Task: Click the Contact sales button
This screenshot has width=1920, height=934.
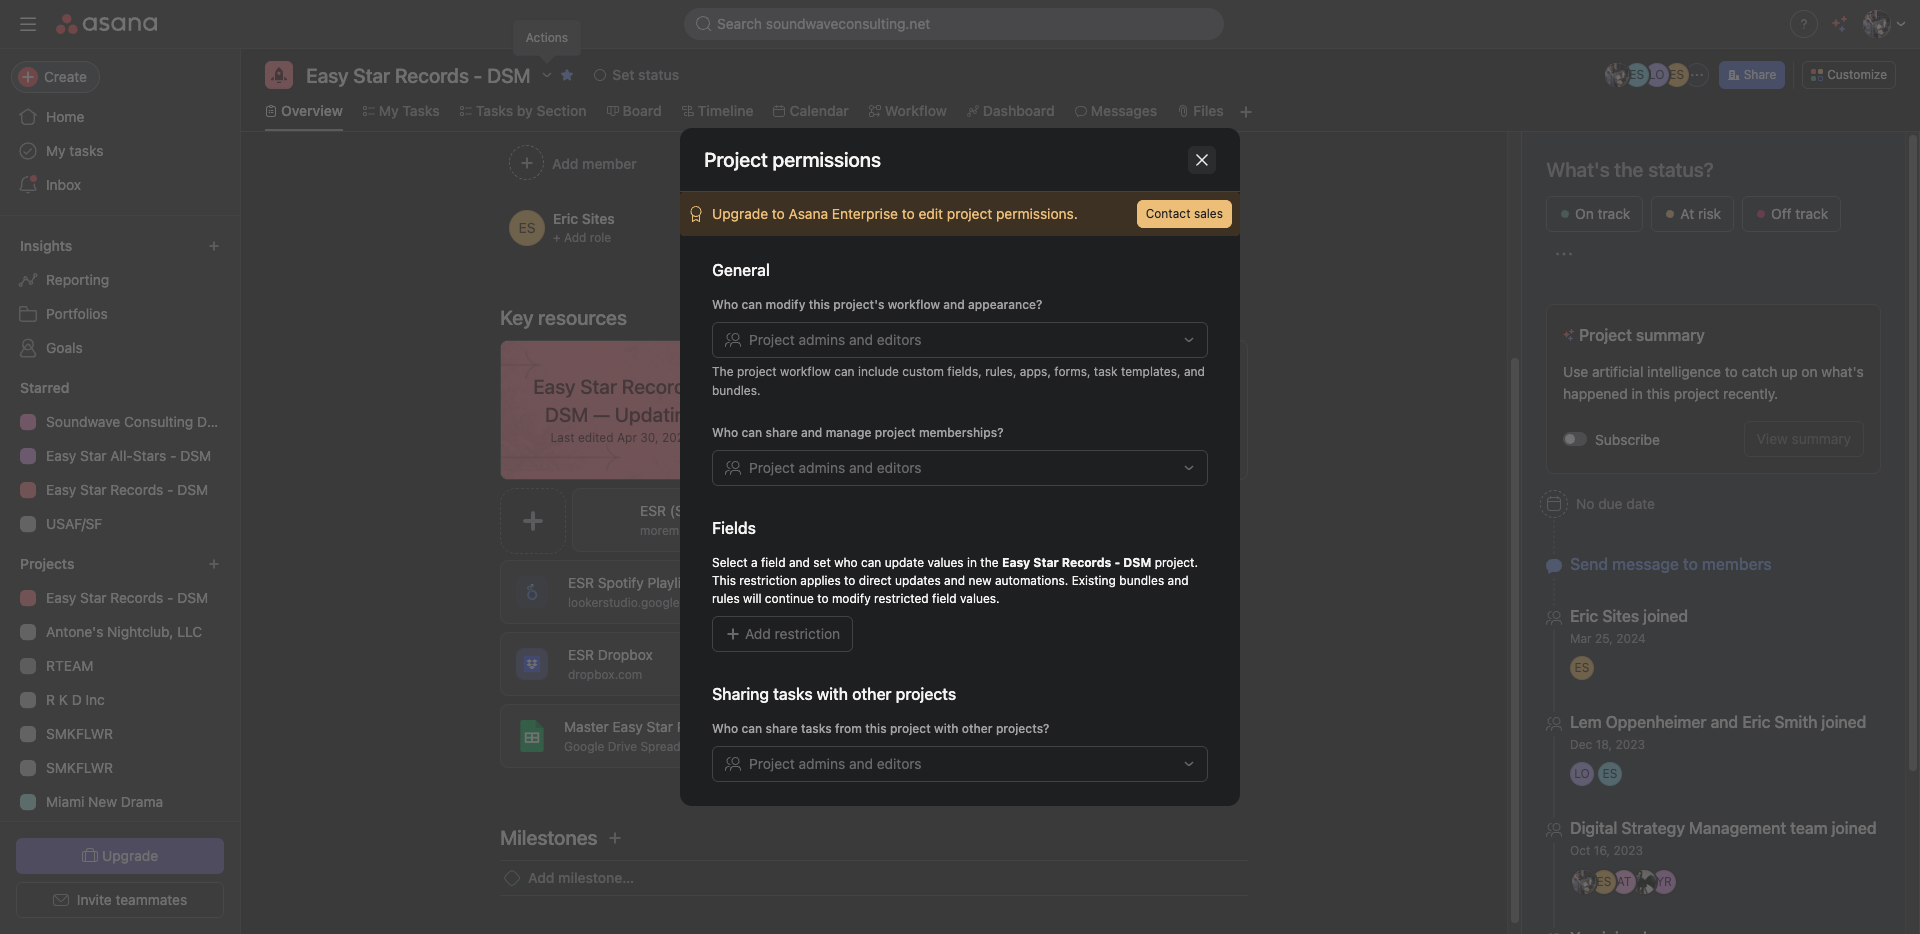Action: click(1184, 214)
